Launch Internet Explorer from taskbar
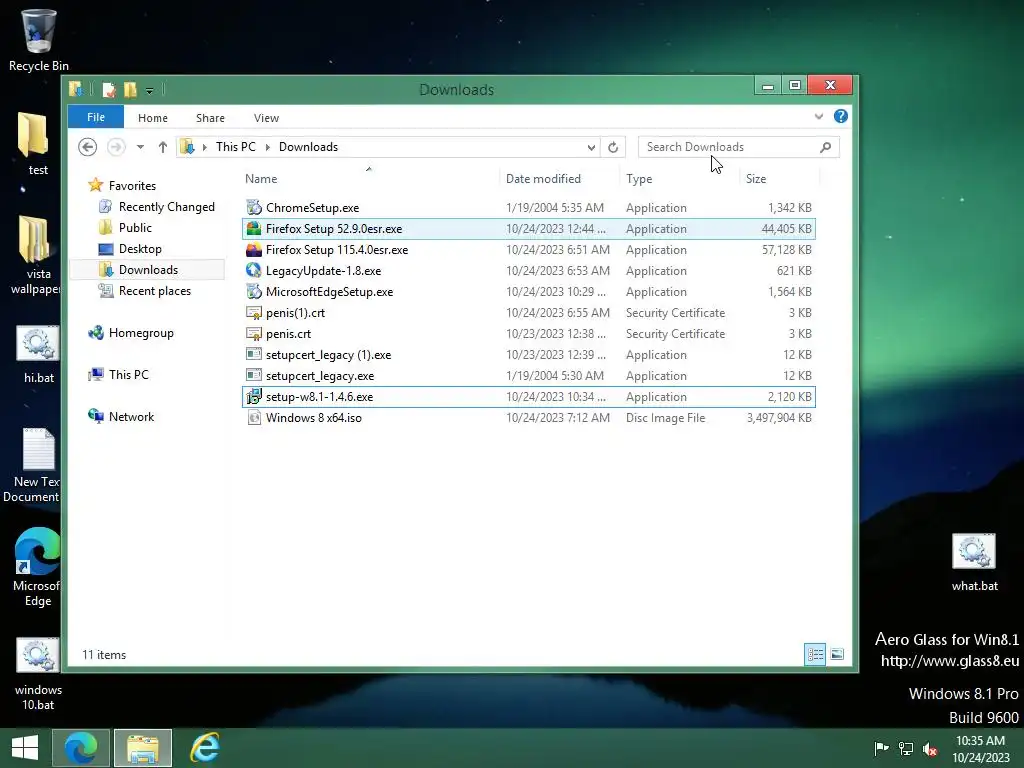Image resolution: width=1024 pixels, height=768 pixels. 205,748
